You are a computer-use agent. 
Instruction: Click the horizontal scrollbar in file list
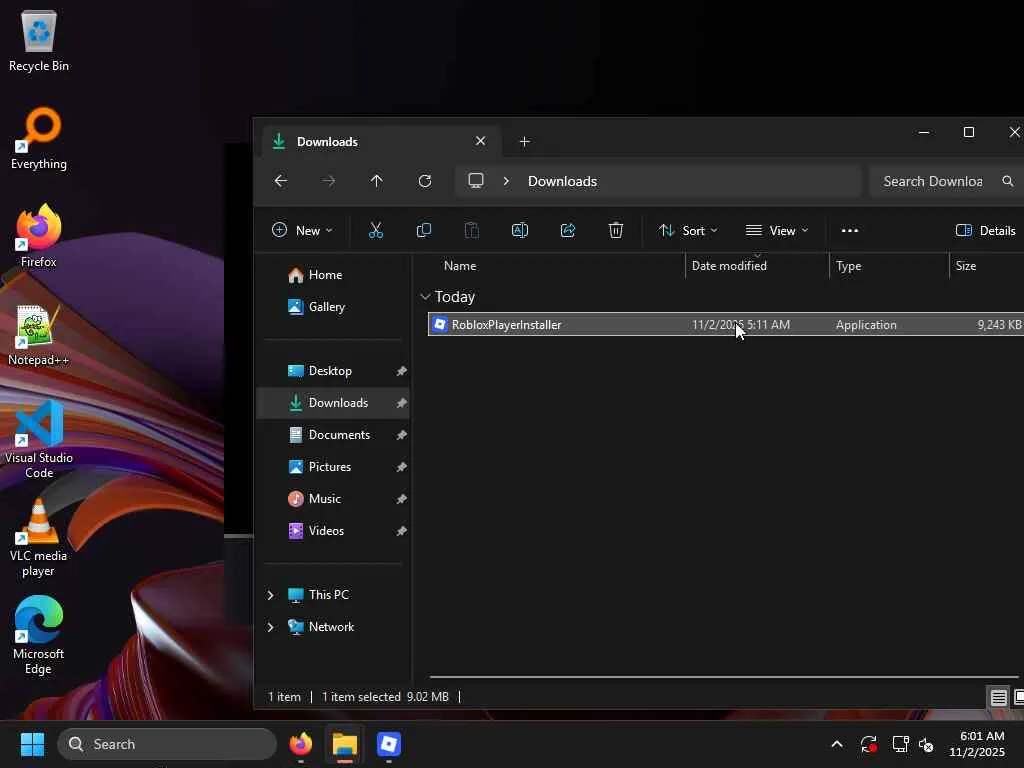(720, 677)
